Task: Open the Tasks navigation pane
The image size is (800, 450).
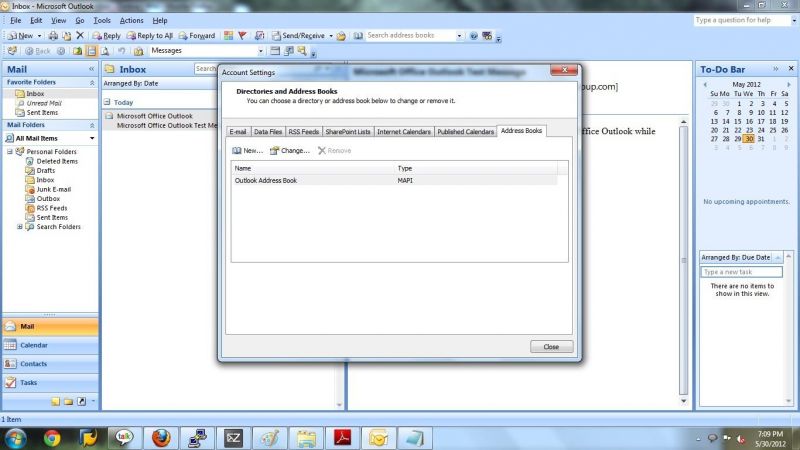Action: coord(50,383)
